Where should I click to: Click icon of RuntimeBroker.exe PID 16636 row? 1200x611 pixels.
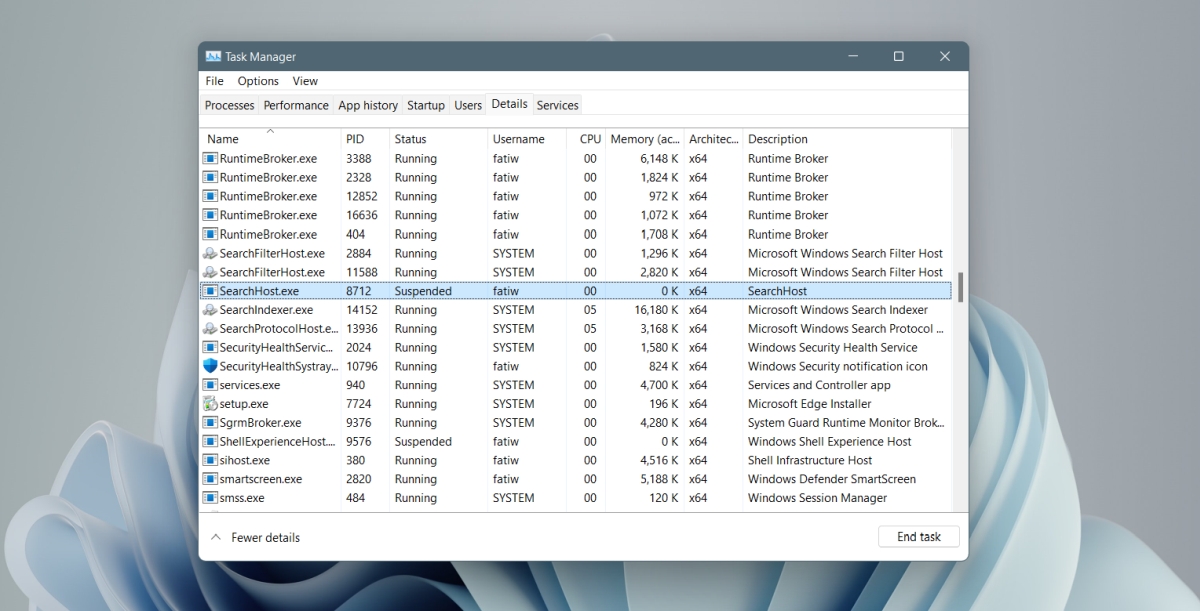click(x=210, y=215)
